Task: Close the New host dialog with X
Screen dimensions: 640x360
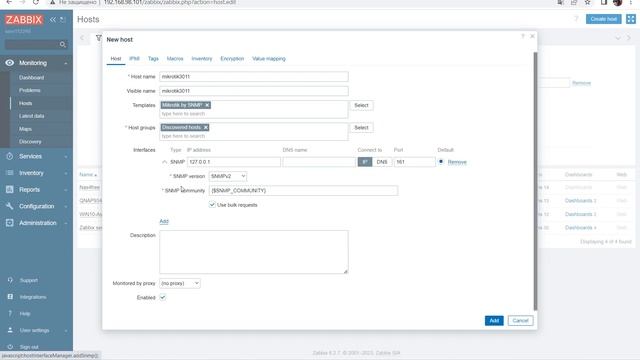Action: coord(532,36)
